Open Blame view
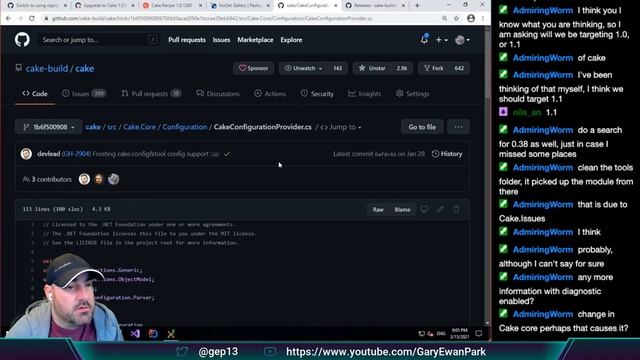Image resolution: width=640 pixels, height=360 pixels. coord(402,209)
